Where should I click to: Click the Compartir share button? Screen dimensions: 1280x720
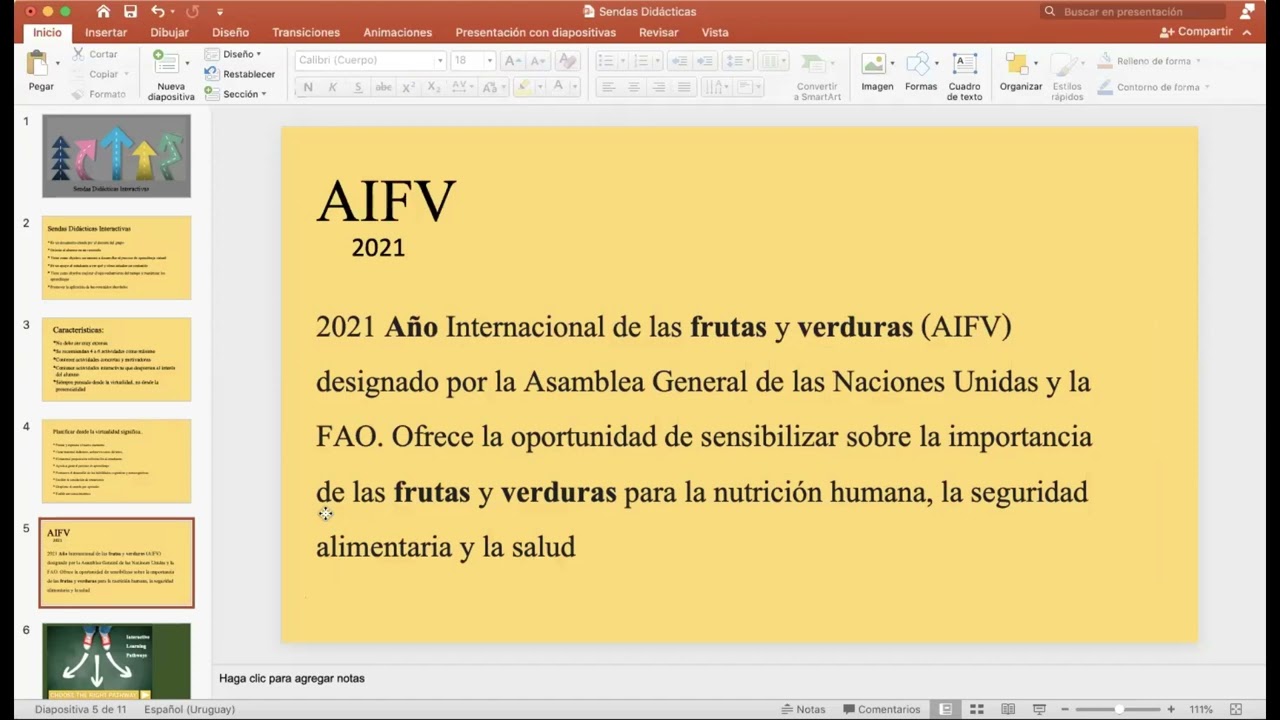[x=1196, y=32]
